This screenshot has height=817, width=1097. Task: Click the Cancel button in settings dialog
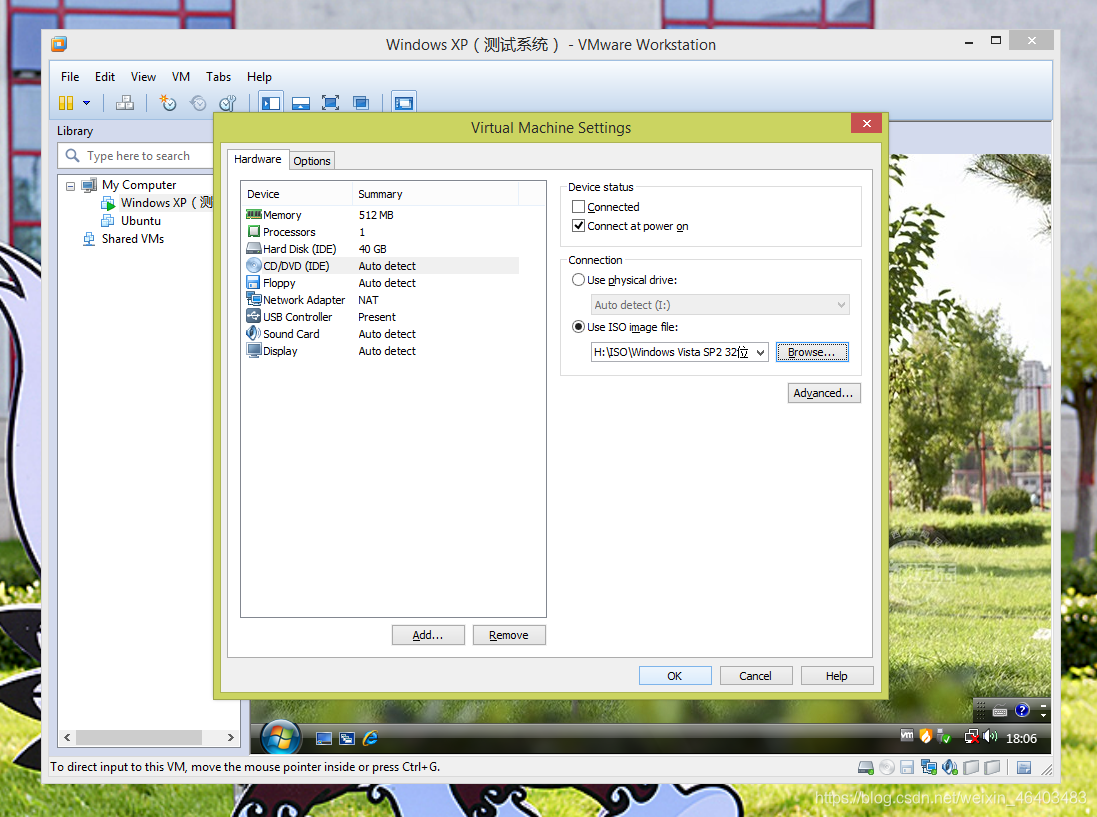click(756, 676)
